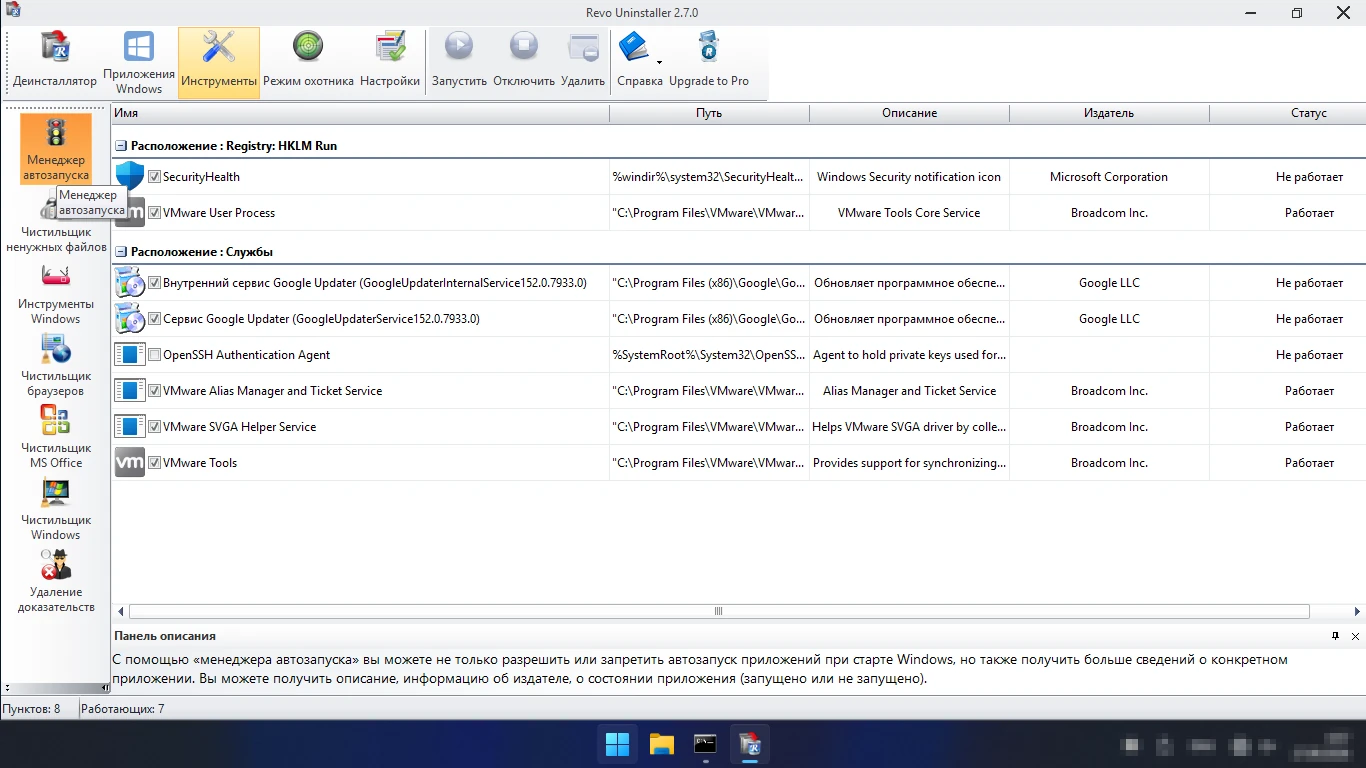This screenshot has height=768, width=1366.
Task: Uncheck the VMware Tools service checkbox
Action: coord(155,463)
